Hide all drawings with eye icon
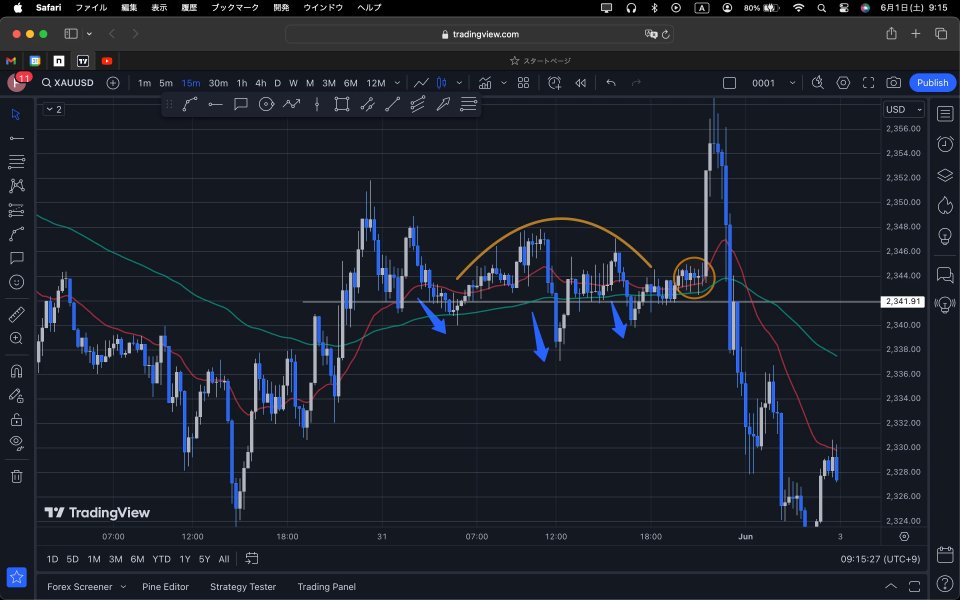Image resolution: width=960 pixels, height=600 pixels. (16, 443)
